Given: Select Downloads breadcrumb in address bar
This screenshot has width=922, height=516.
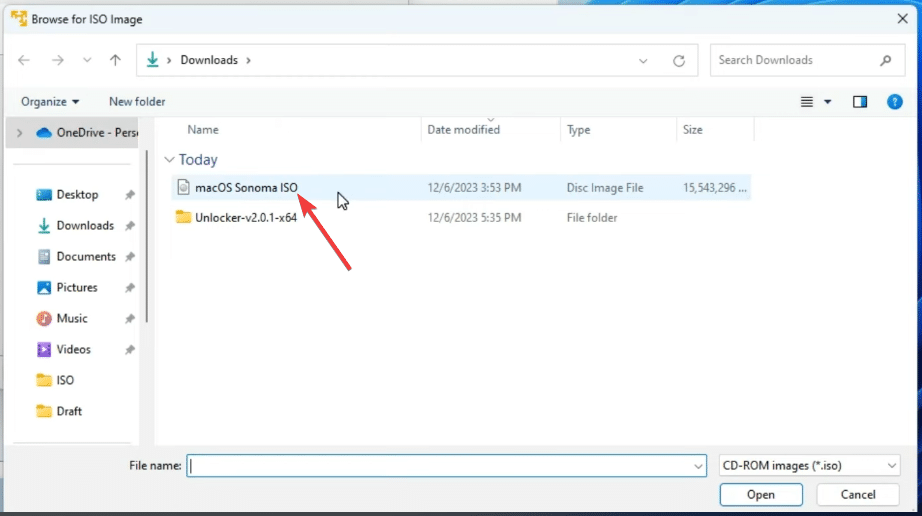Looking at the screenshot, I should click(209, 60).
